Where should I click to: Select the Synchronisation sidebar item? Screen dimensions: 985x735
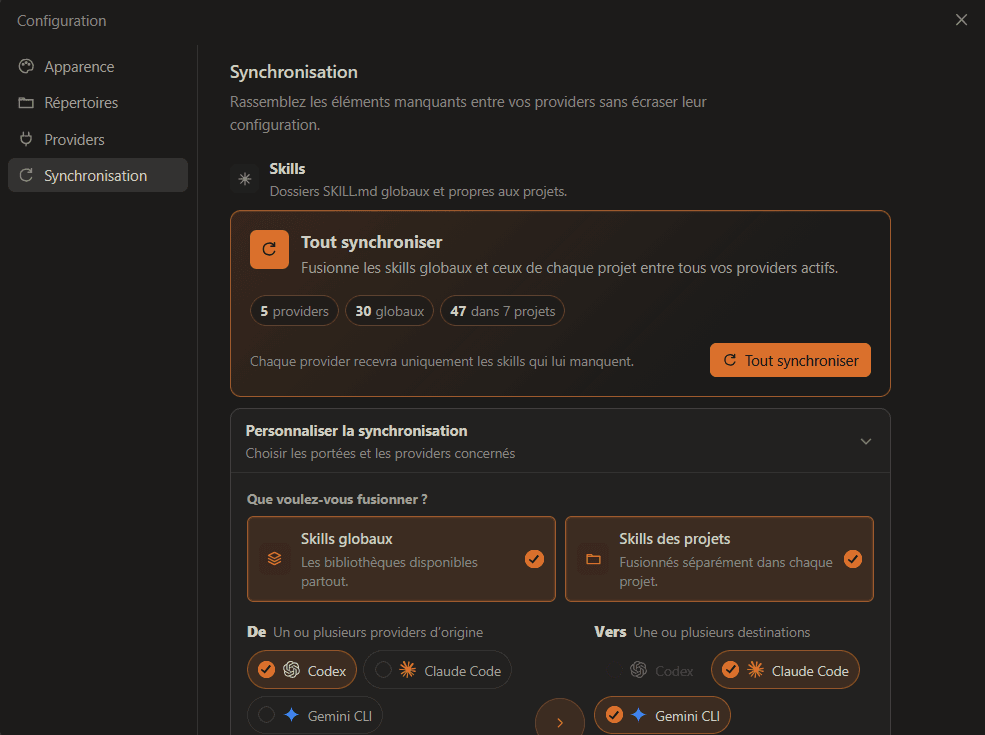coord(97,175)
